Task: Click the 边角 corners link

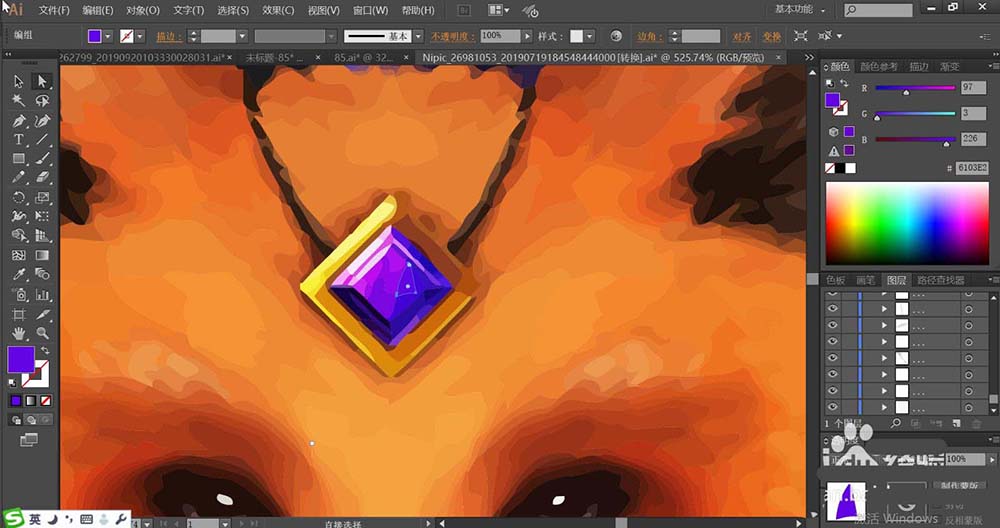Action: coord(649,36)
